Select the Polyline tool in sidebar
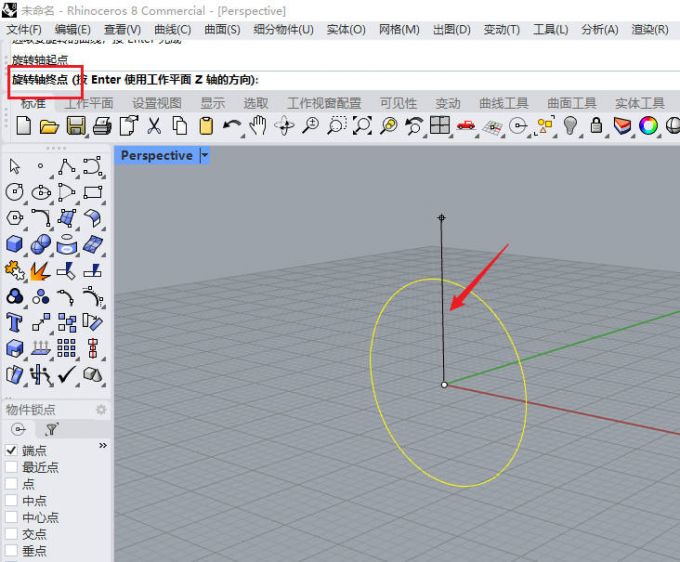Image resolution: width=680 pixels, height=562 pixels. coord(66,167)
